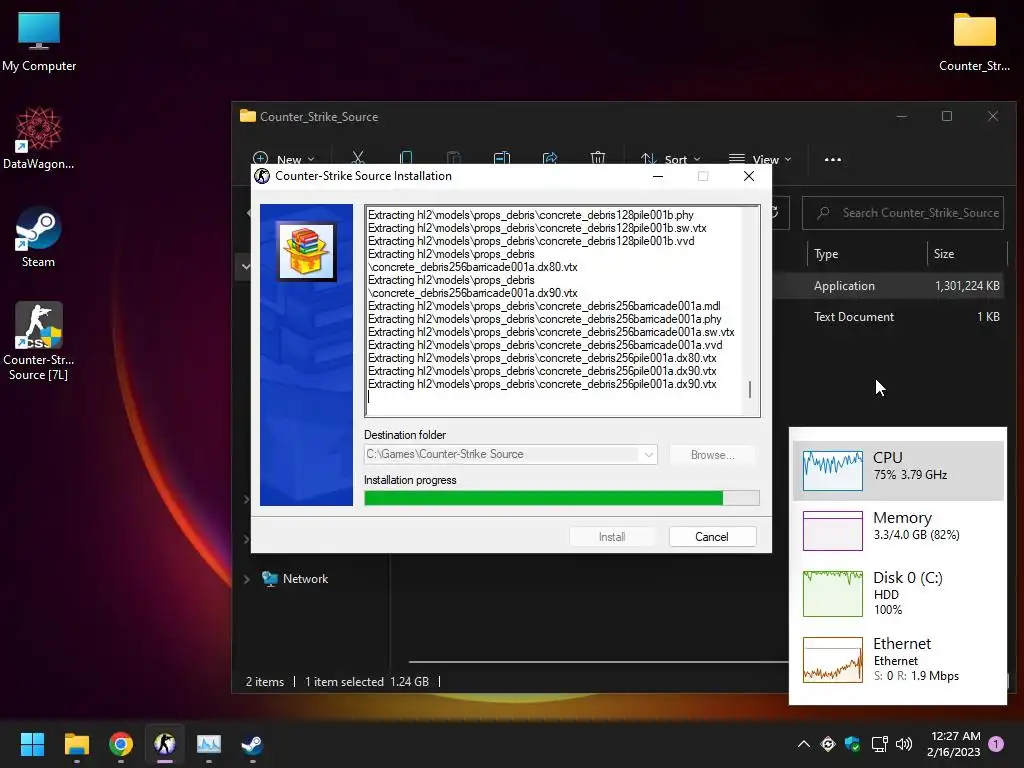Click the disabled Browse... button
The height and width of the screenshot is (768, 1024).
pyautogui.click(x=712, y=455)
